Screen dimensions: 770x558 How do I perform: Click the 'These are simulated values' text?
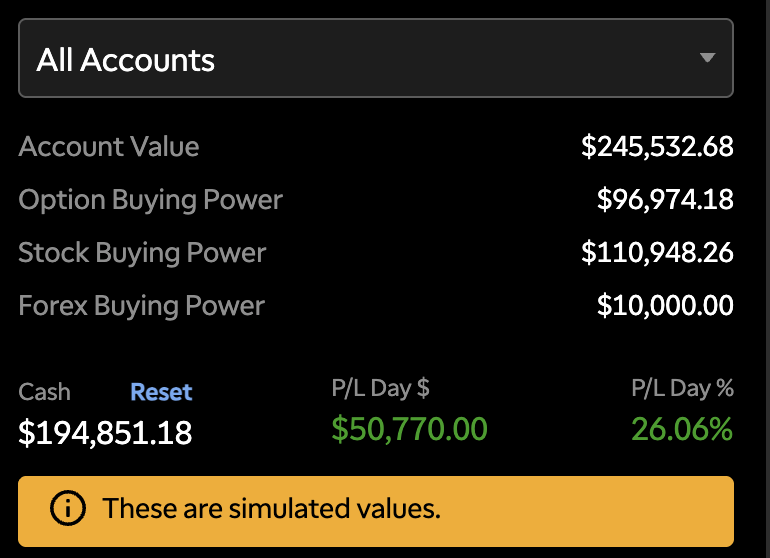271,508
